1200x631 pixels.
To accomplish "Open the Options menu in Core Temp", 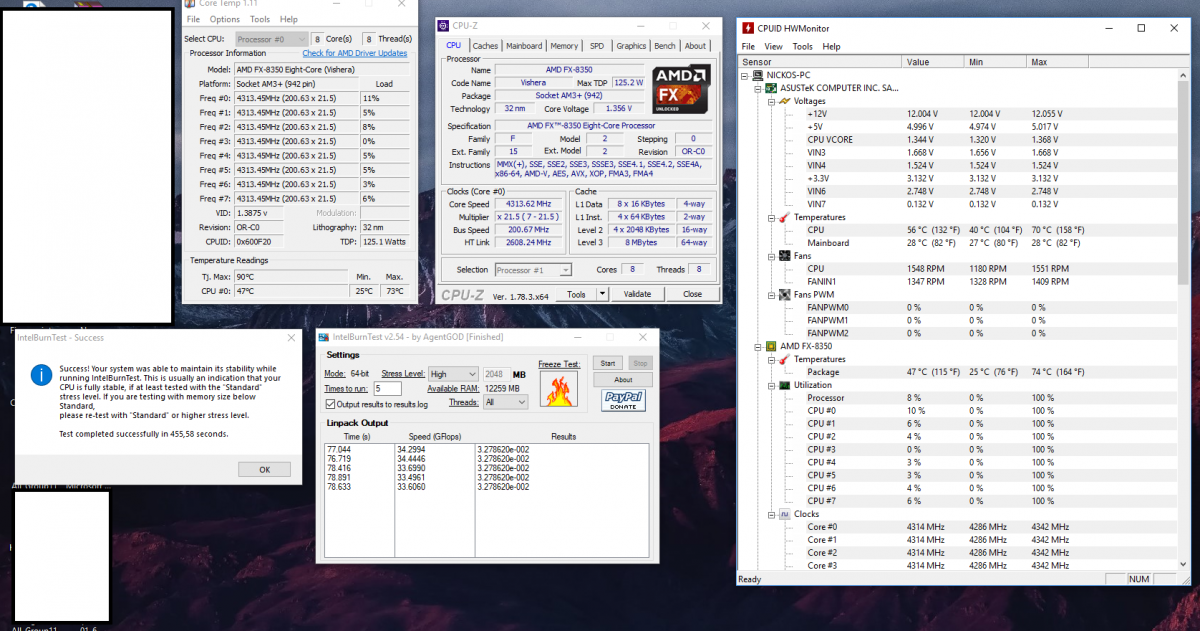I will pyautogui.click(x=225, y=19).
